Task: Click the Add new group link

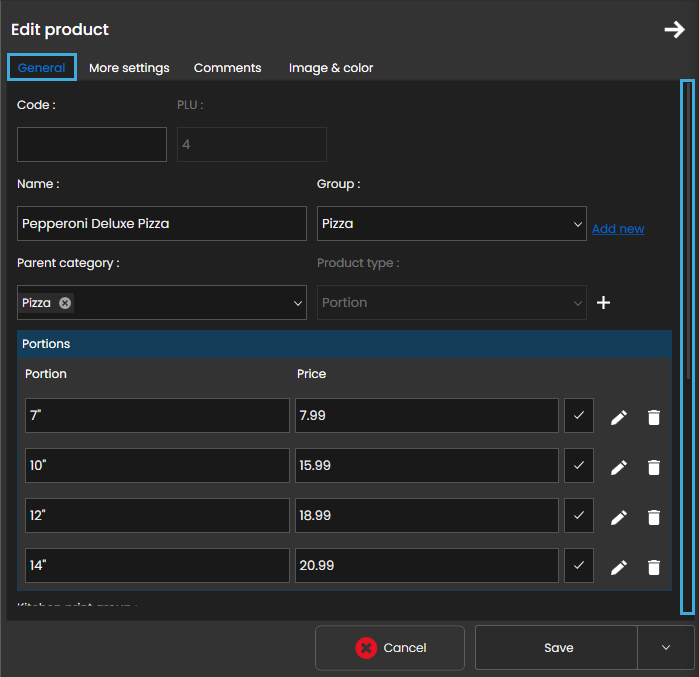Action: [618, 229]
